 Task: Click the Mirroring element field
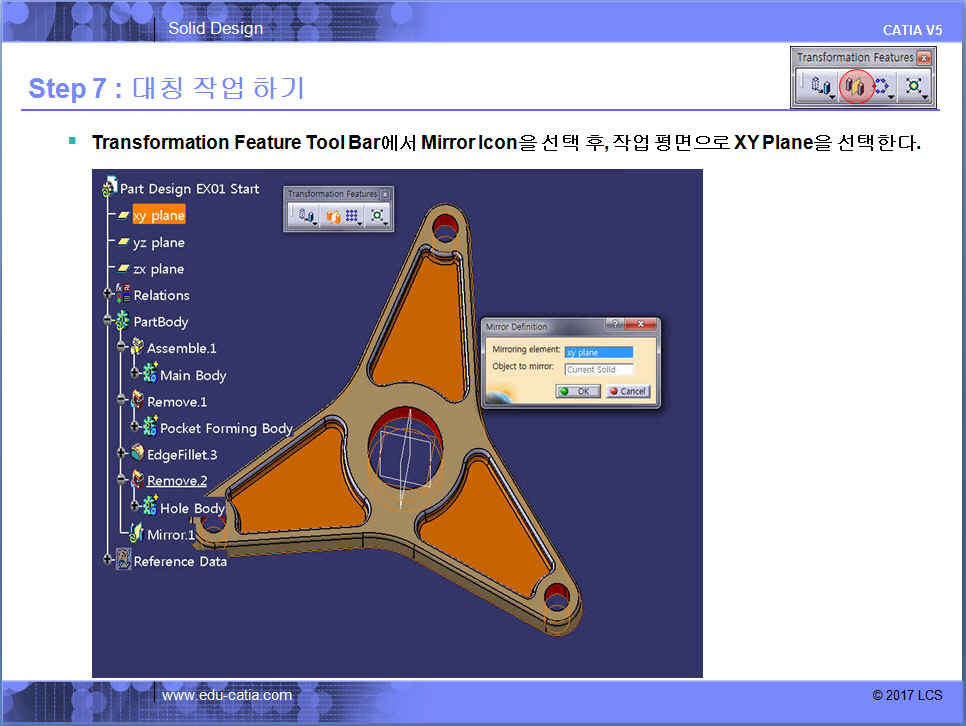pyautogui.click(x=598, y=352)
